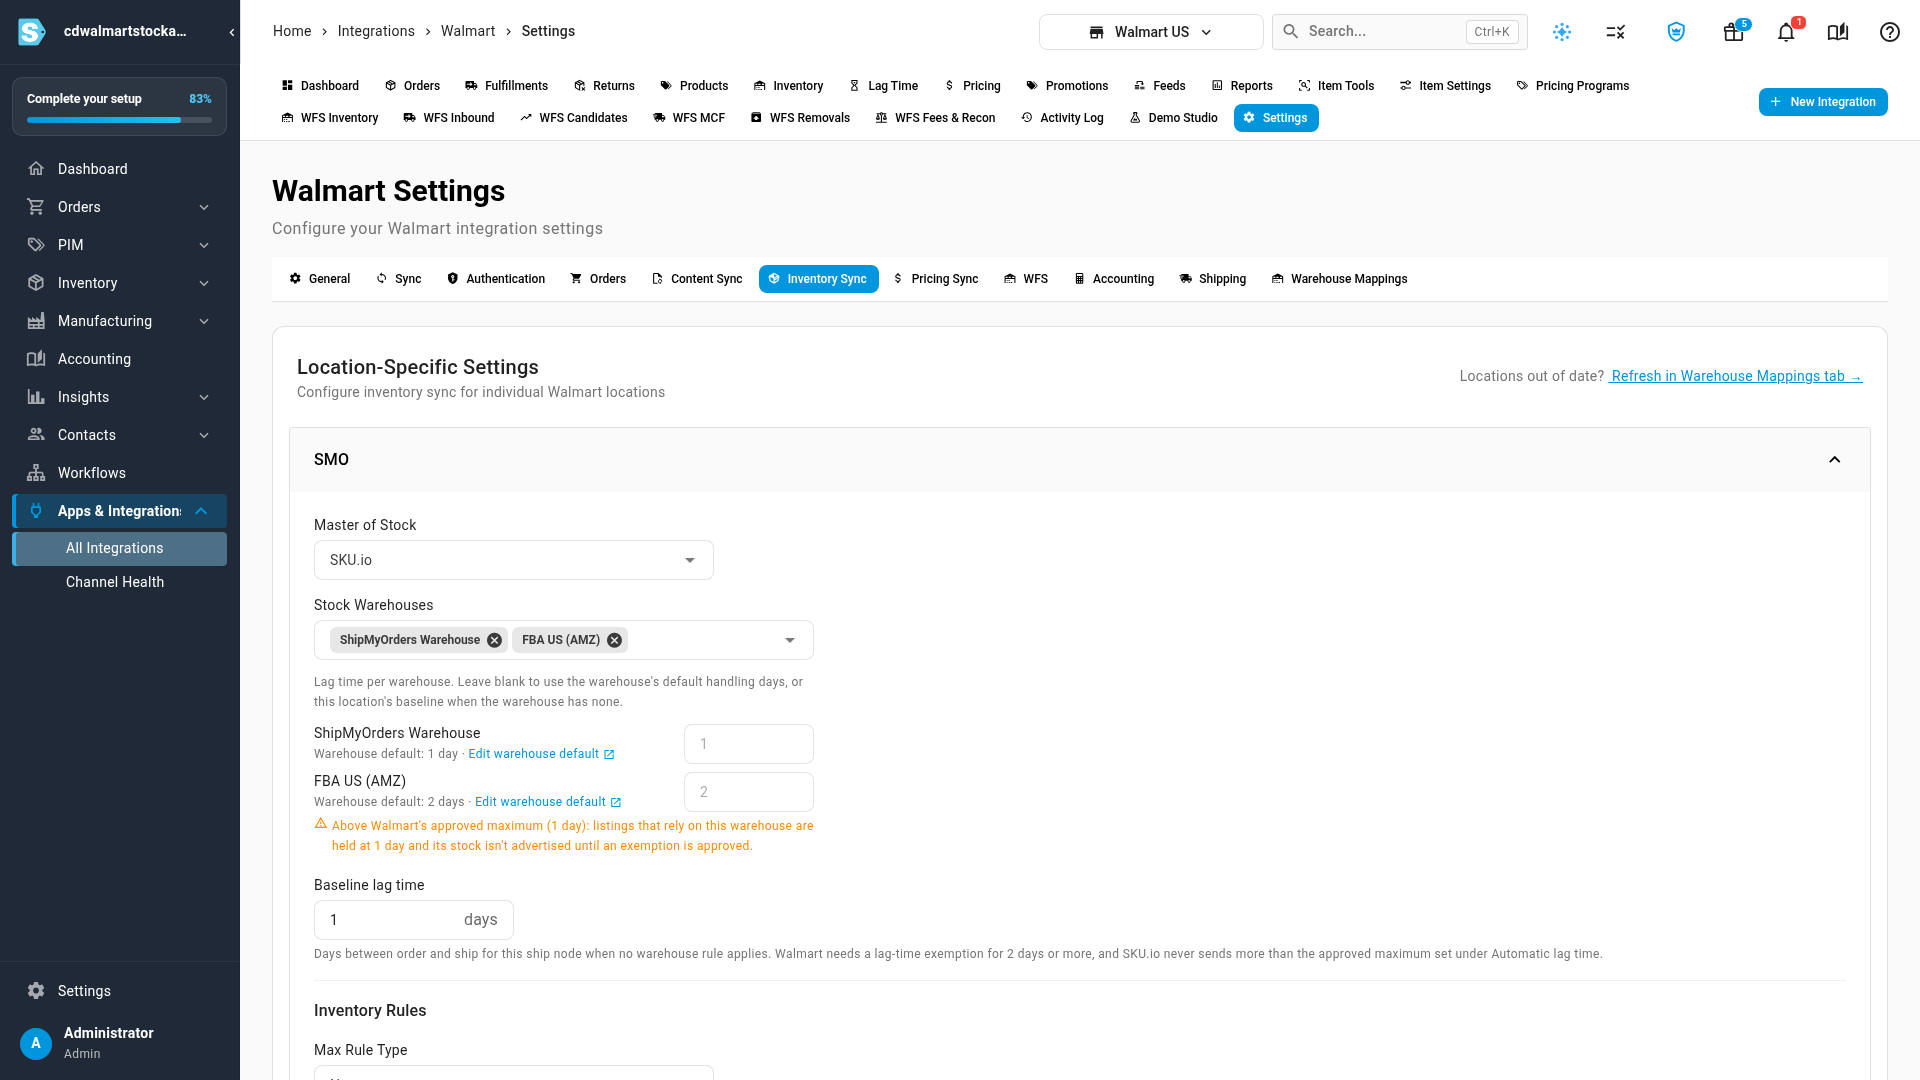This screenshot has height=1080, width=1920.
Task: Remove FBA US (AMZ) chip
Action: tap(615, 640)
